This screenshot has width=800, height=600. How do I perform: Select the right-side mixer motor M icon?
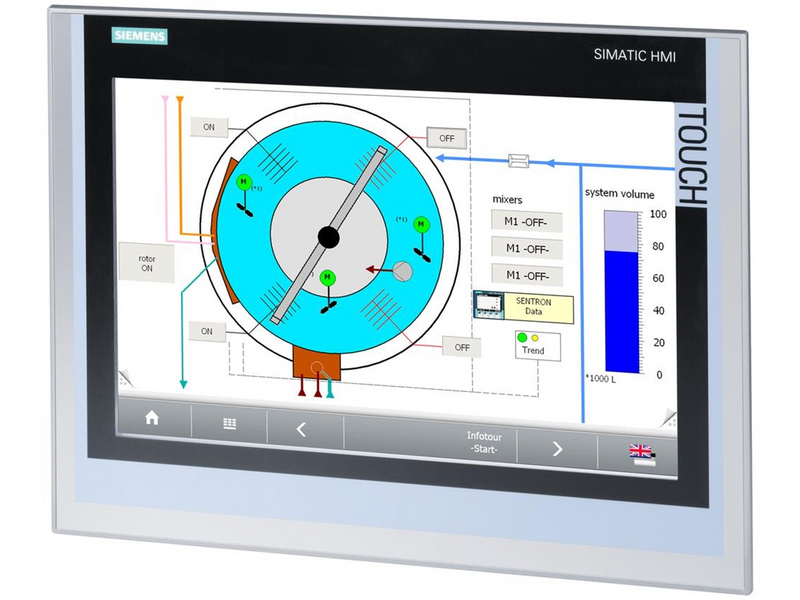click(x=421, y=224)
